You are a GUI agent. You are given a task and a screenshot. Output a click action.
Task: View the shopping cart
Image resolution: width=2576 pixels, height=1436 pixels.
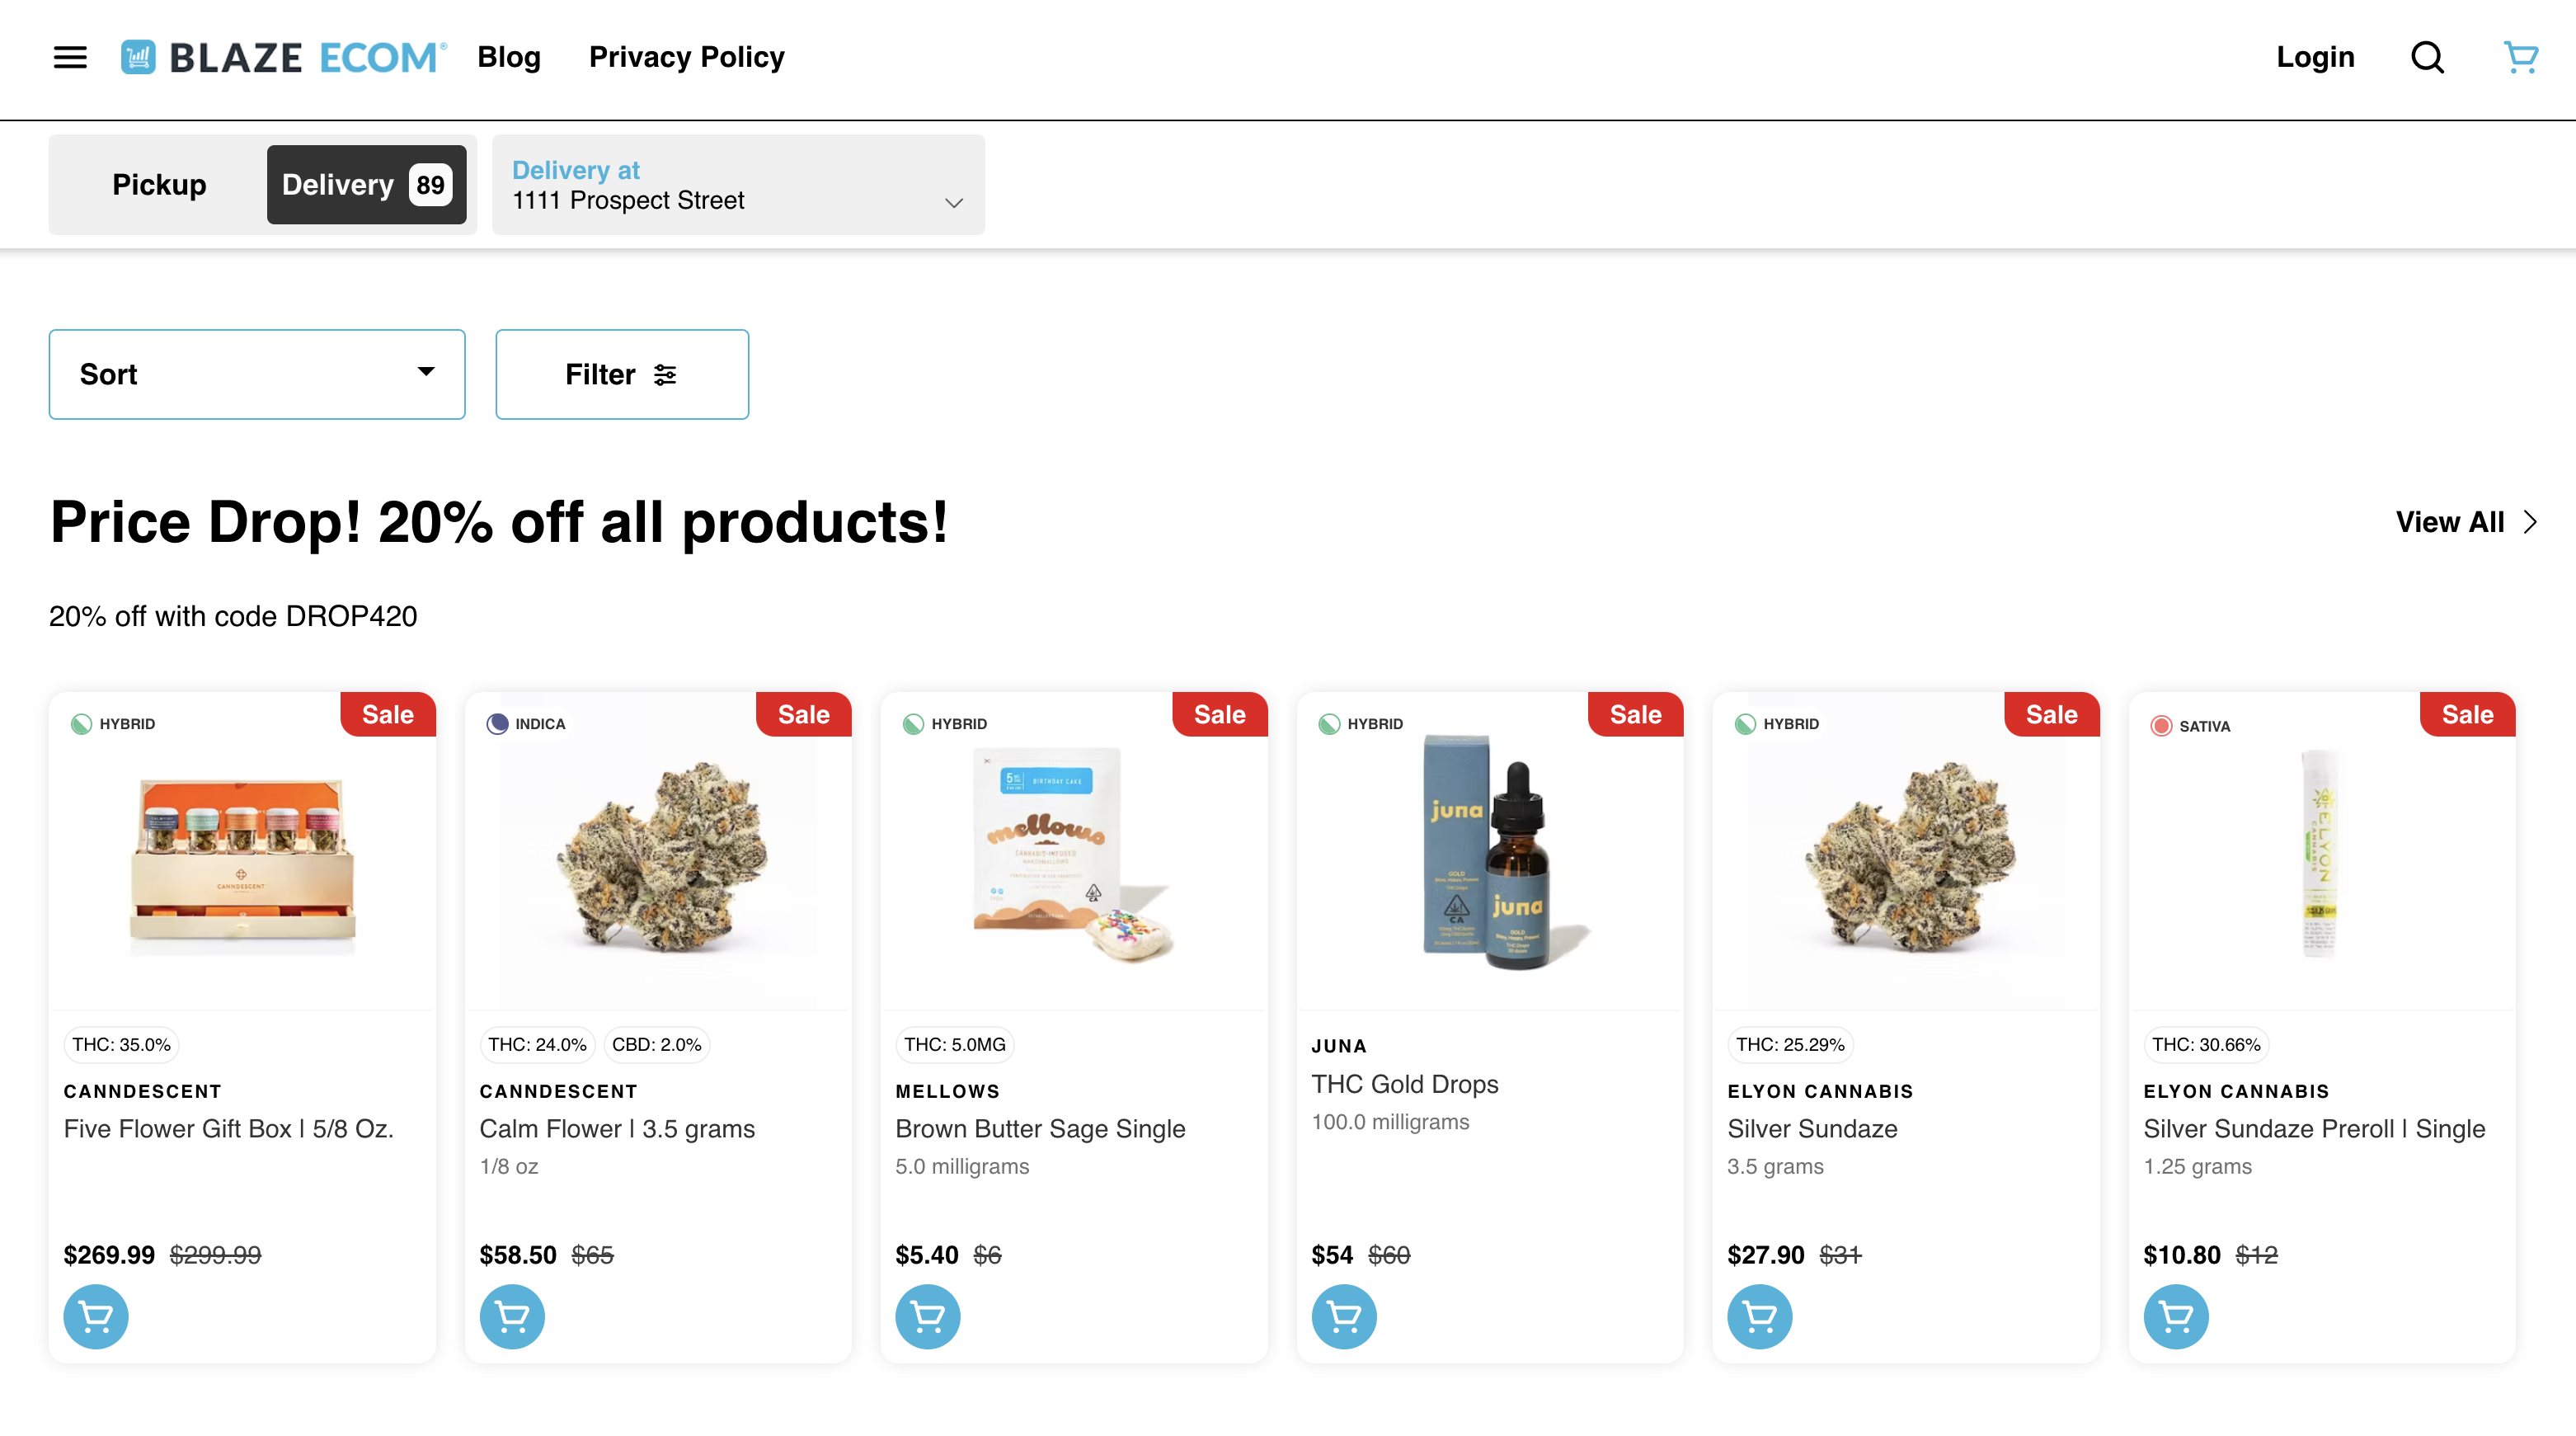pos(2521,57)
